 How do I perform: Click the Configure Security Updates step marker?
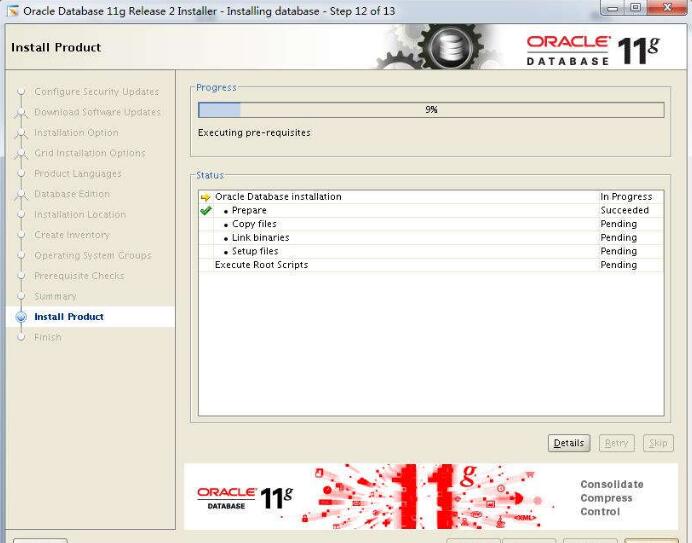(x=21, y=92)
